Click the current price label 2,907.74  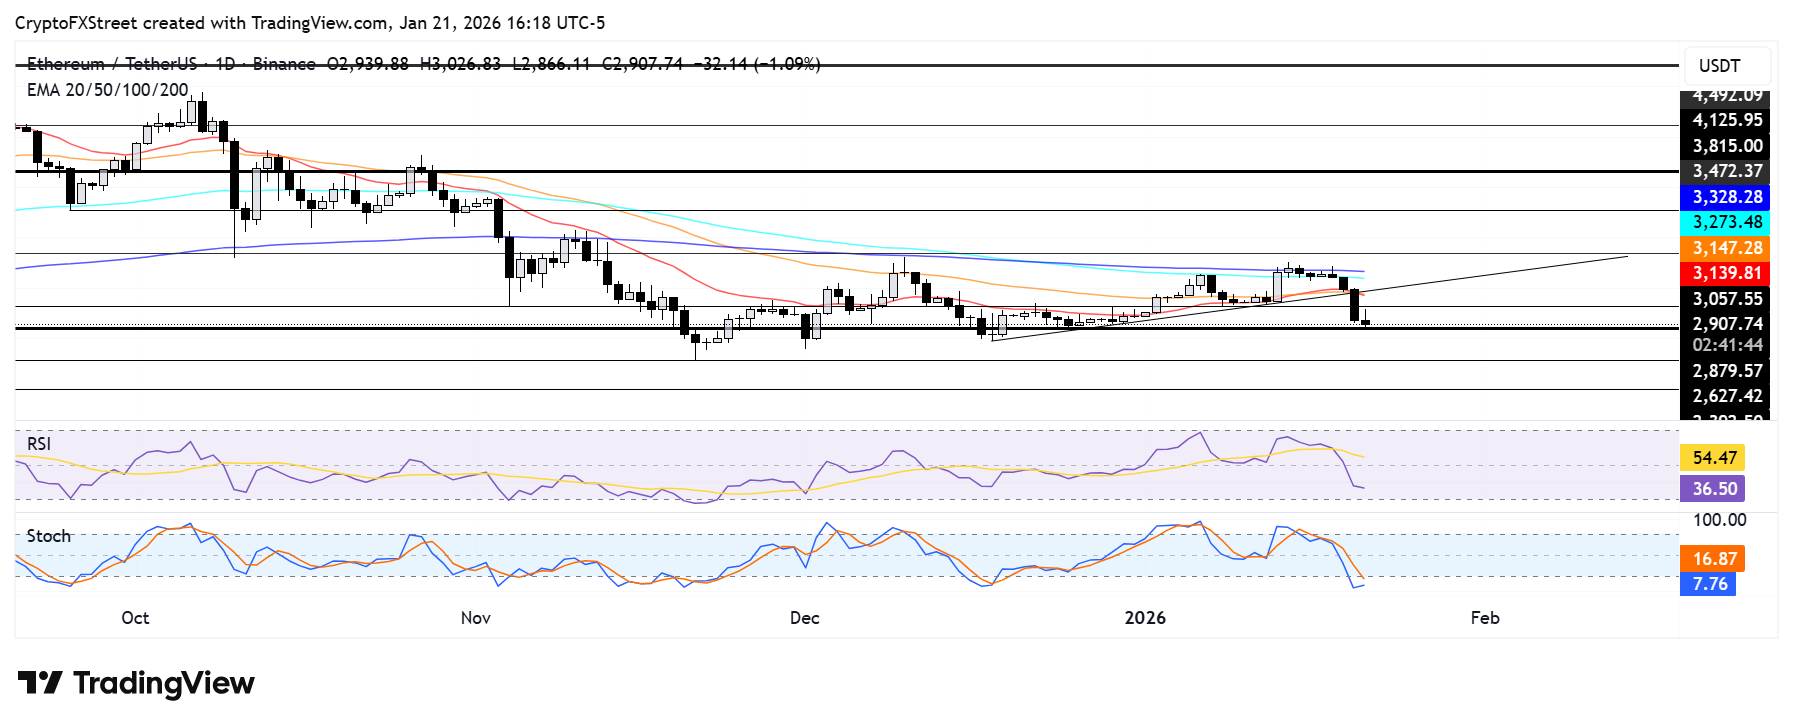(x=1726, y=324)
